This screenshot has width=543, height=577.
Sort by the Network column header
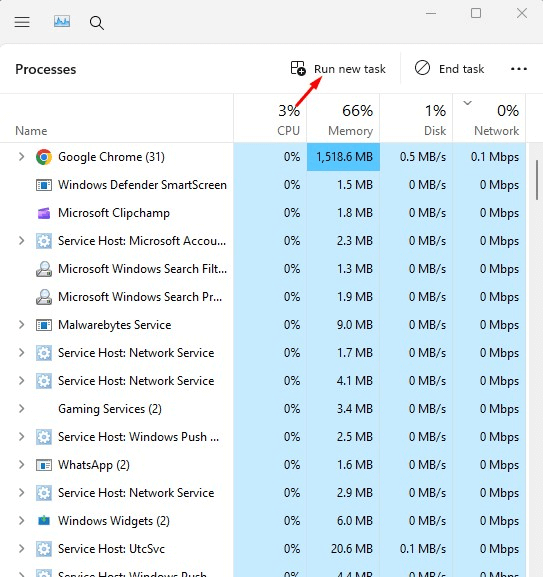[489, 118]
